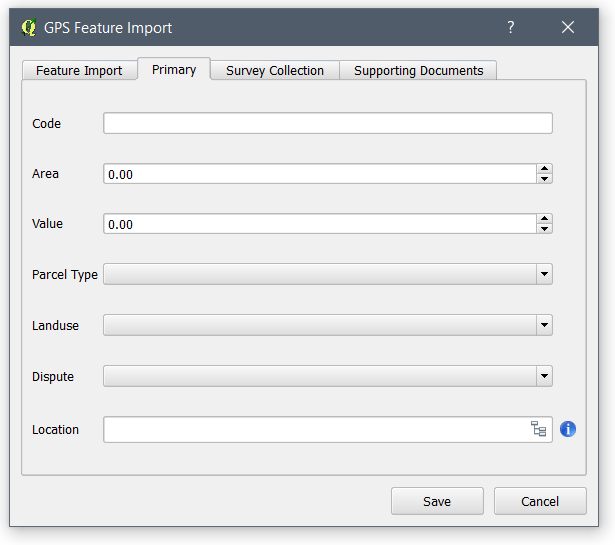Viewport: 615px width, 545px height.
Task: Click the Parcel Type label
Action: pos(65,275)
